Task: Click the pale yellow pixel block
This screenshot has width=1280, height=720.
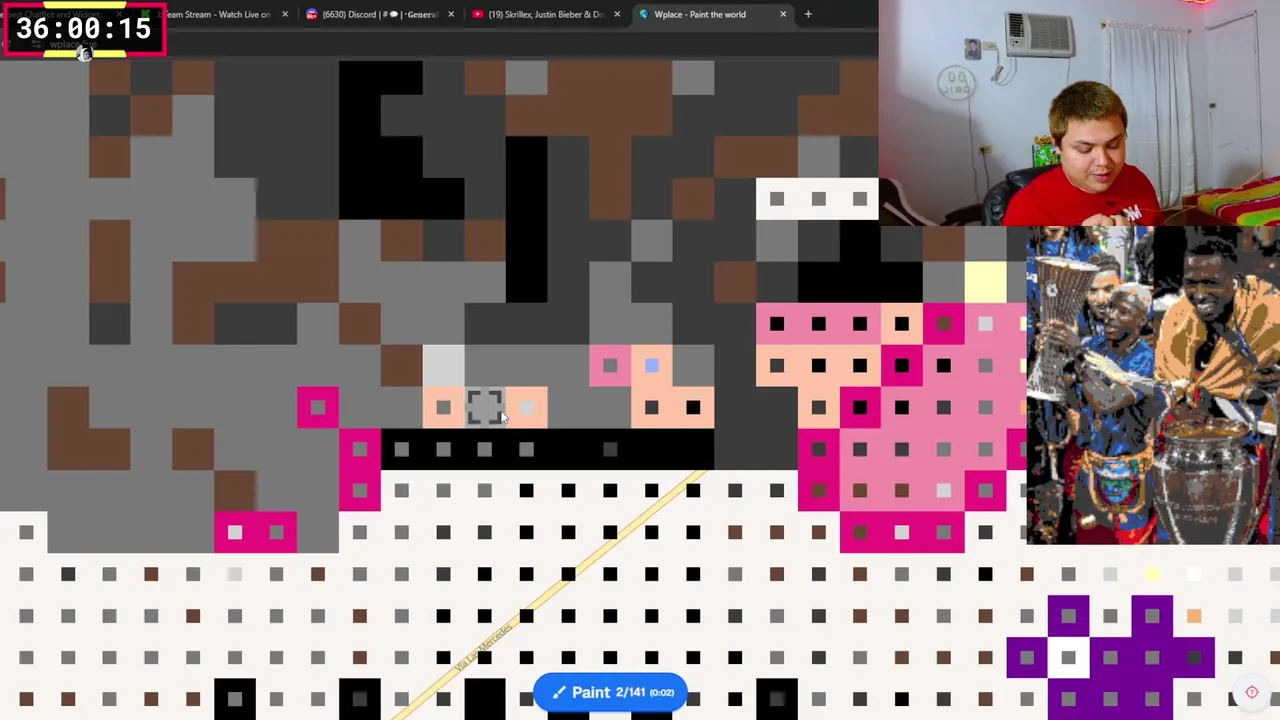Action: click(985, 282)
